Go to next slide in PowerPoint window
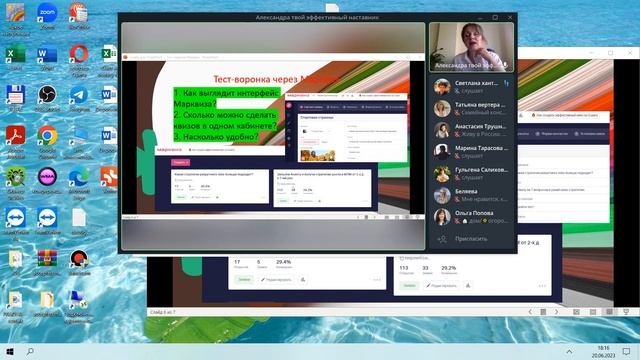 [556, 312]
